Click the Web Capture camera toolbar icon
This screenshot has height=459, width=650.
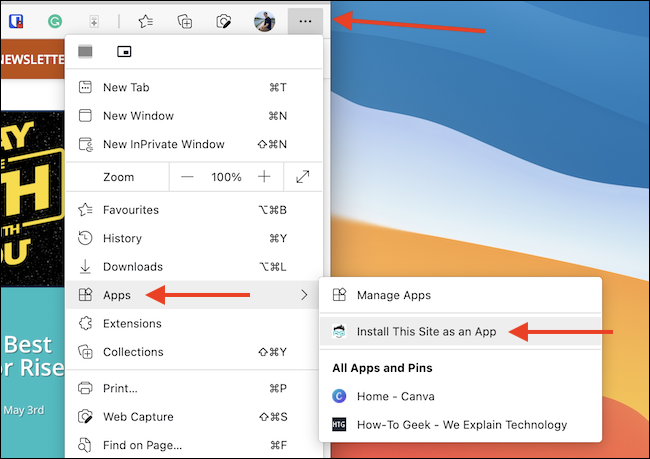(224, 20)
